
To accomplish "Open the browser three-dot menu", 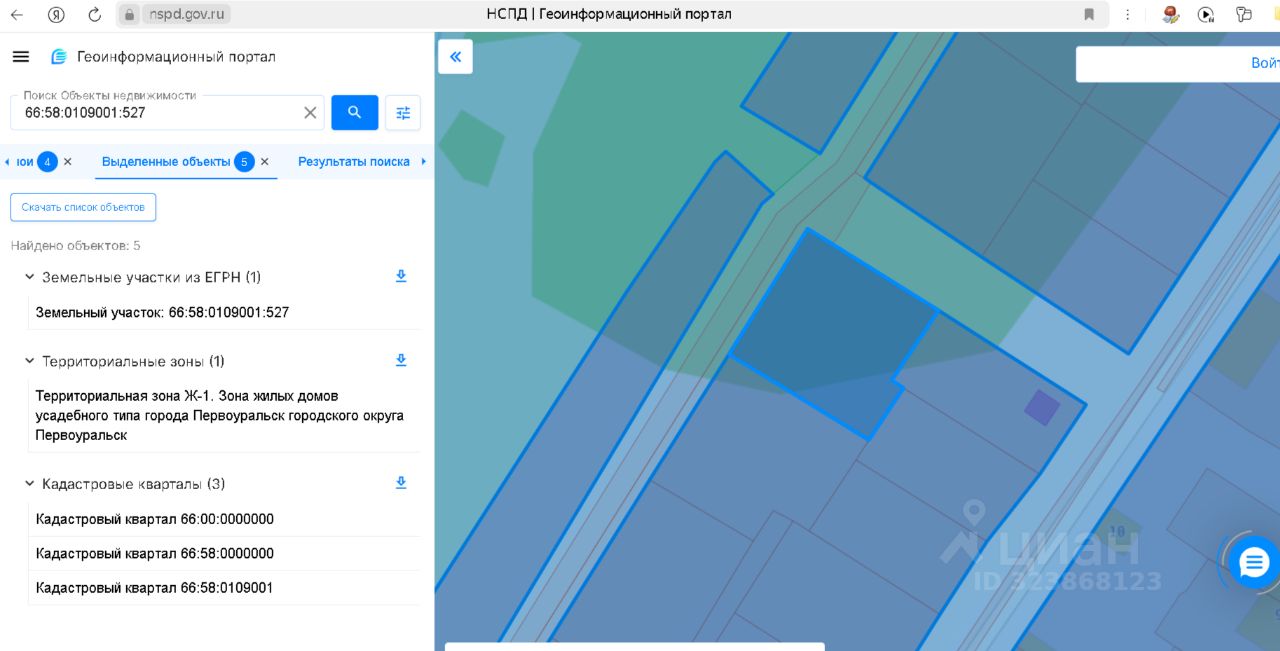I will coord(1128,15).
